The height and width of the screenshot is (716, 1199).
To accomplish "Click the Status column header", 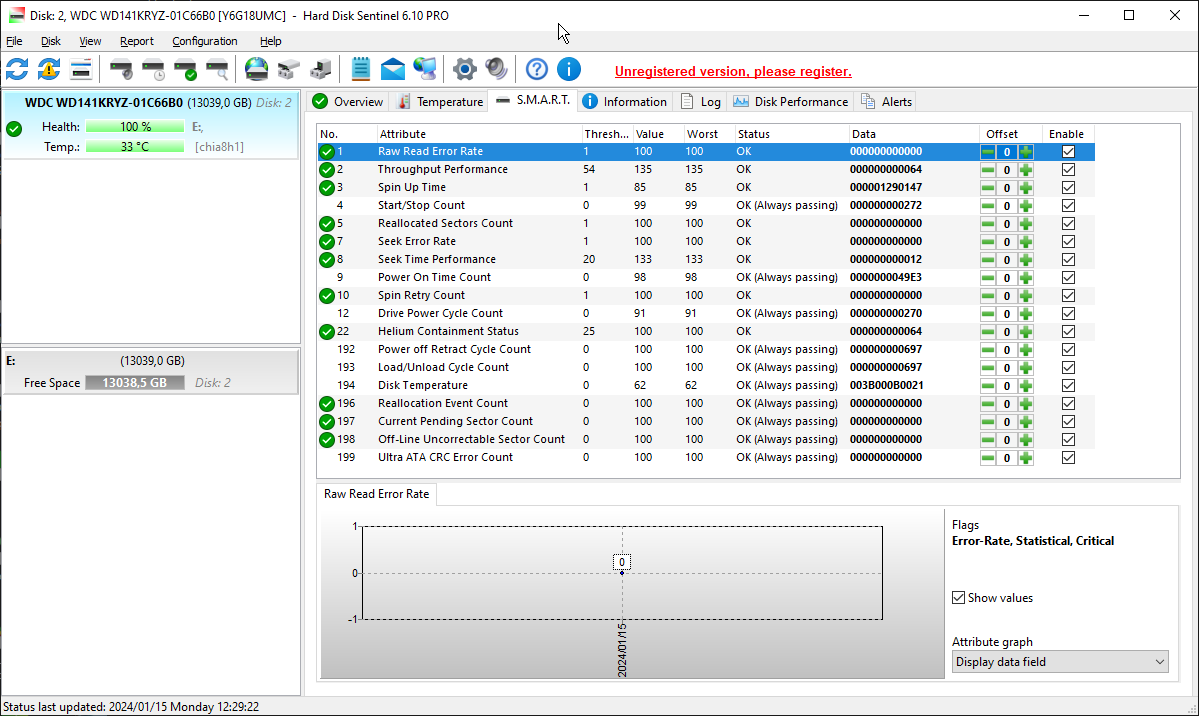I will point(791,134).
